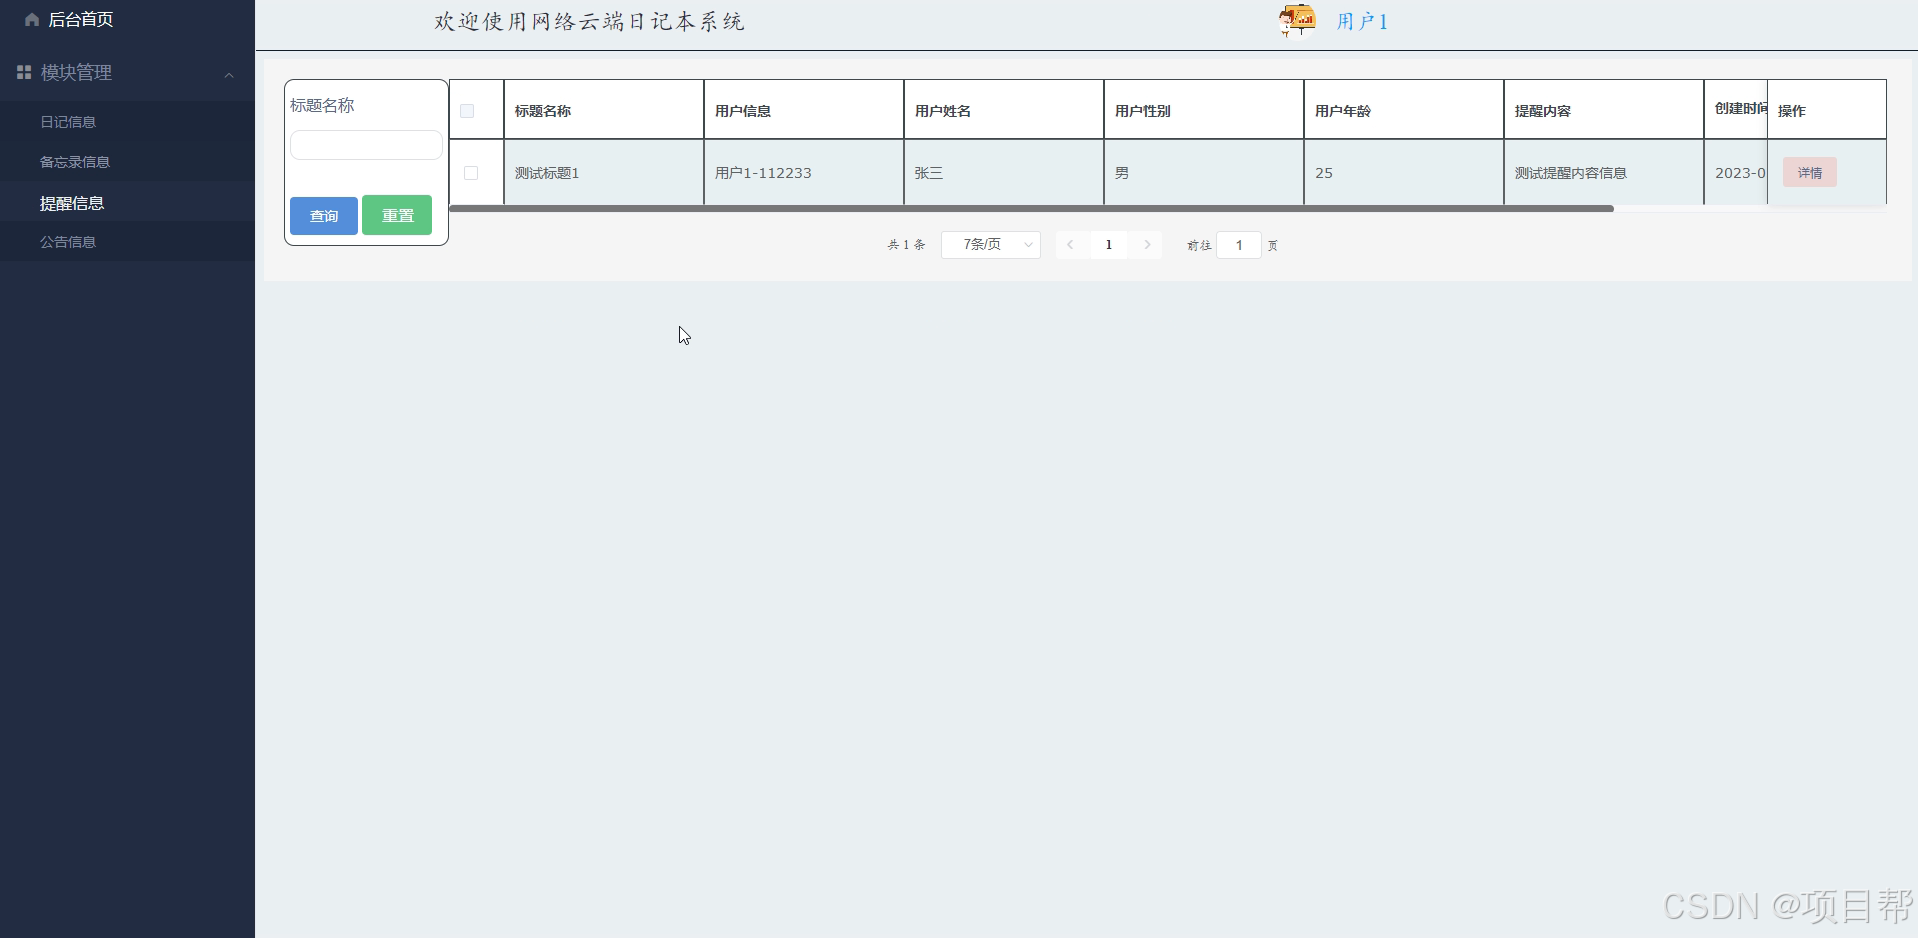The width and height of the screenshot is (1918, 938).
Task: Click the home icon beside 后台首页
Action: (x=32, y=19)
